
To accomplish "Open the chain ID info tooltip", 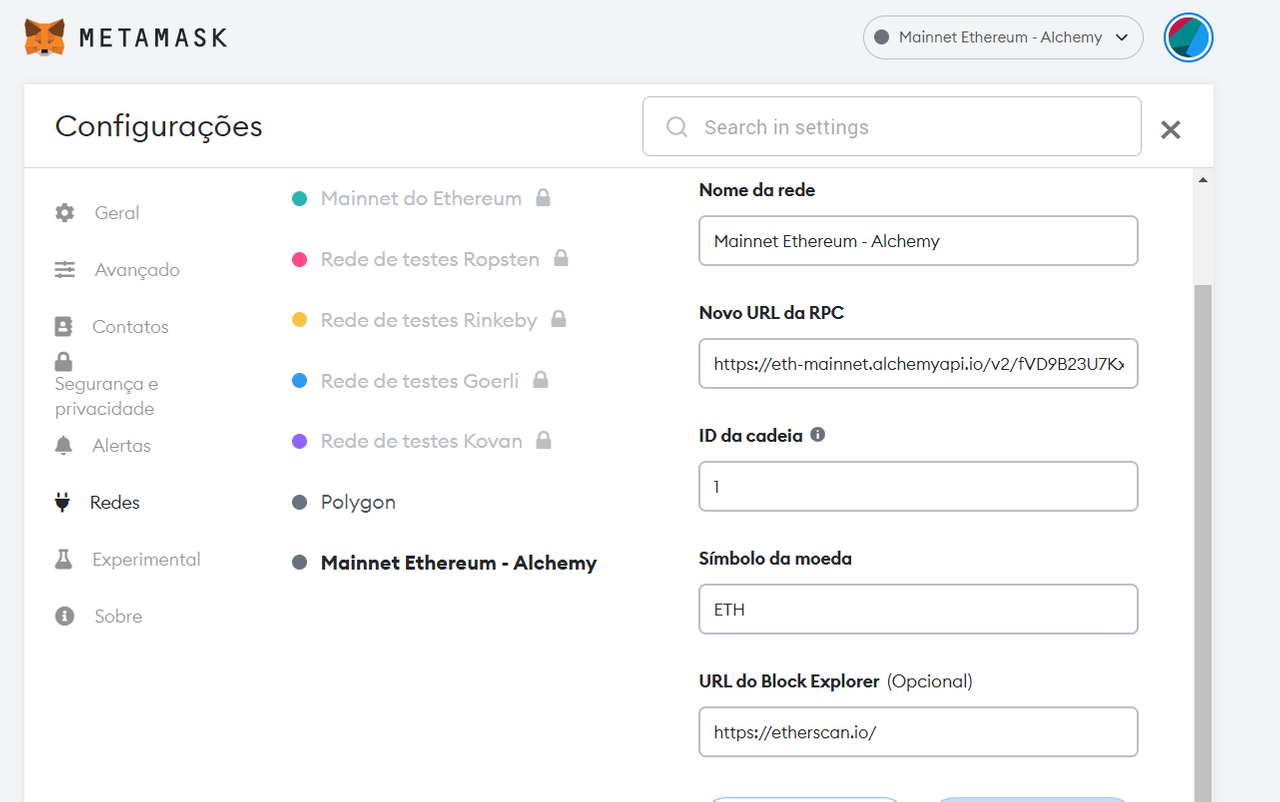I will (817, 434).
